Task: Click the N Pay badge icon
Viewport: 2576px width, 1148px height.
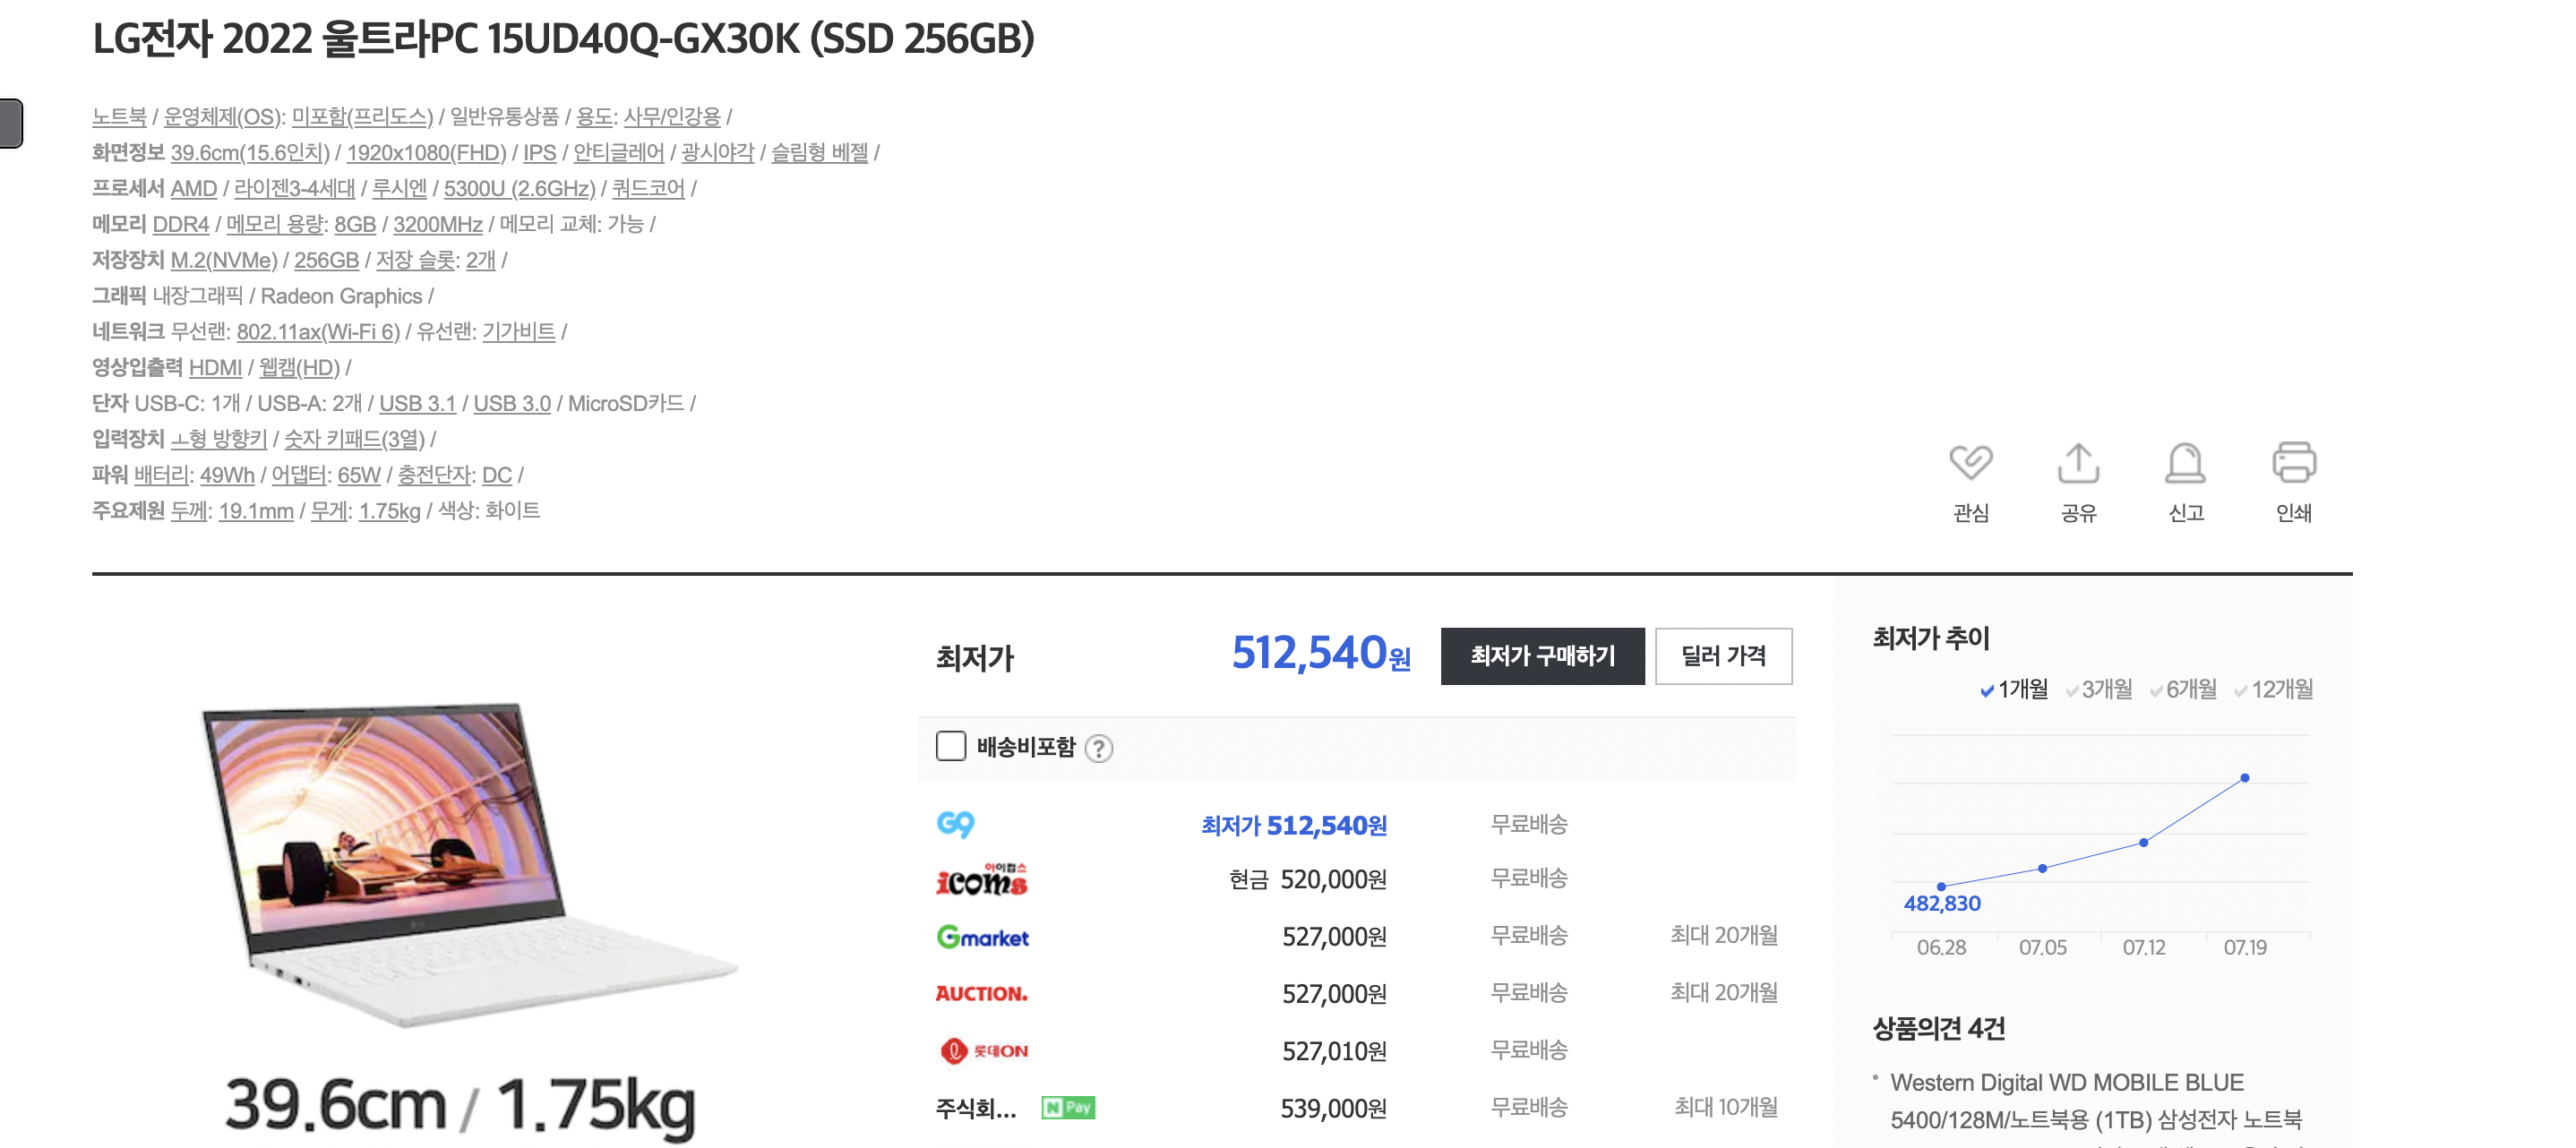Action: [1068, 1107]
